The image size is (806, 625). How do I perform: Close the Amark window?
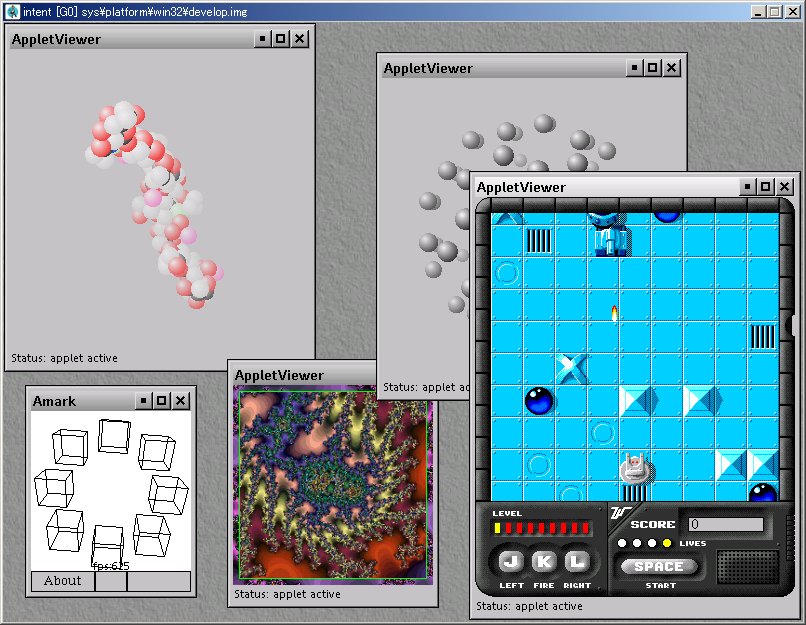(x=180, y=400)
